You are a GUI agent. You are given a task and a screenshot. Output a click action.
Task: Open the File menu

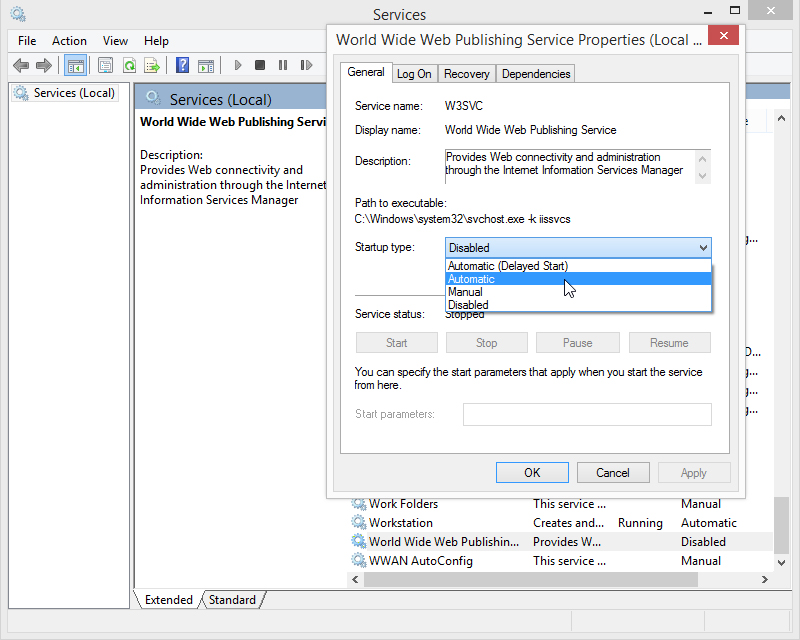pos(27,41)
